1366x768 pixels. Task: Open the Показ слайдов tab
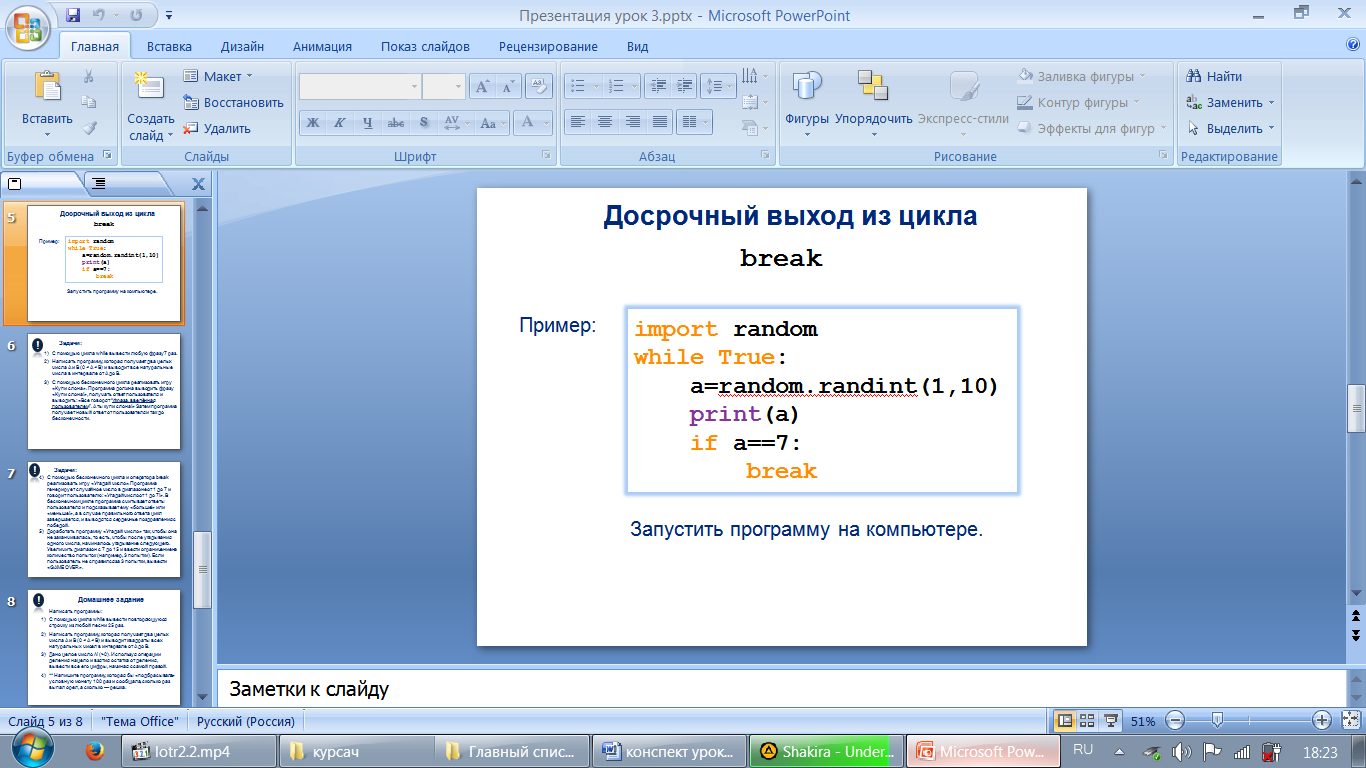425,46
